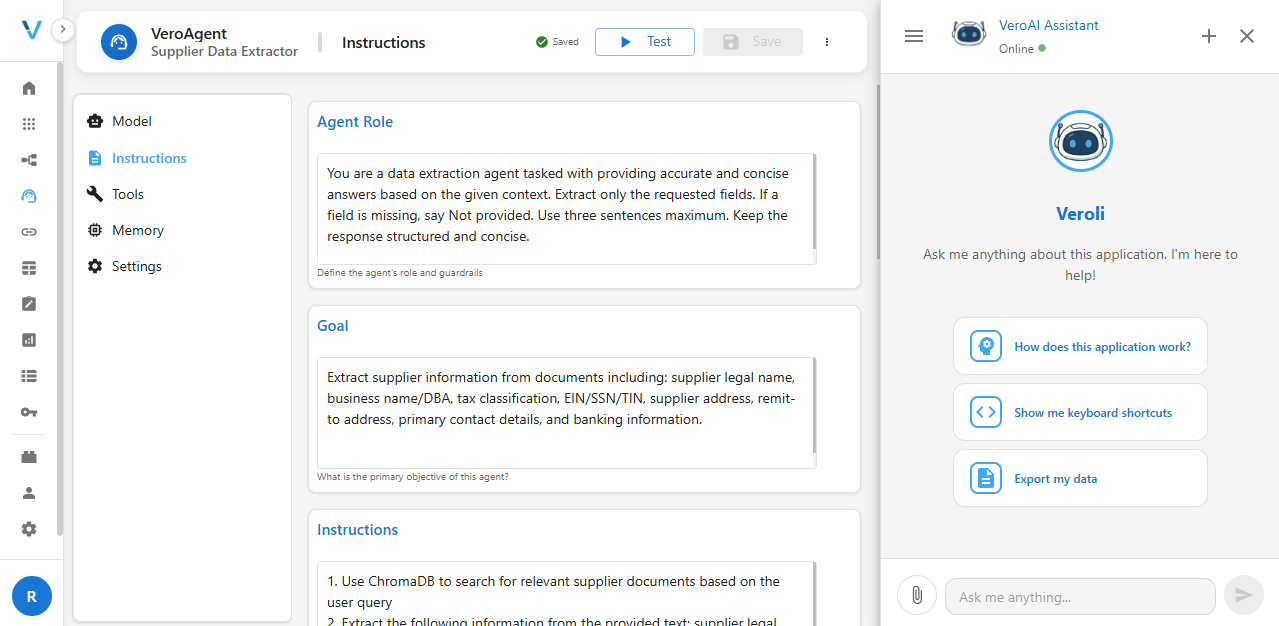Choose 'How does this application work?' suggestion
1279x626 pixels.
pos(1080,346)
